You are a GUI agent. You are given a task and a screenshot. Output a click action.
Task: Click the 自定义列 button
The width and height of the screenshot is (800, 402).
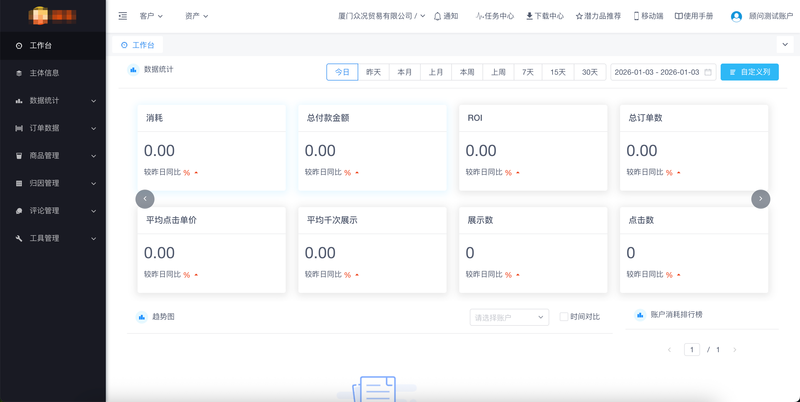pos(749,72)
